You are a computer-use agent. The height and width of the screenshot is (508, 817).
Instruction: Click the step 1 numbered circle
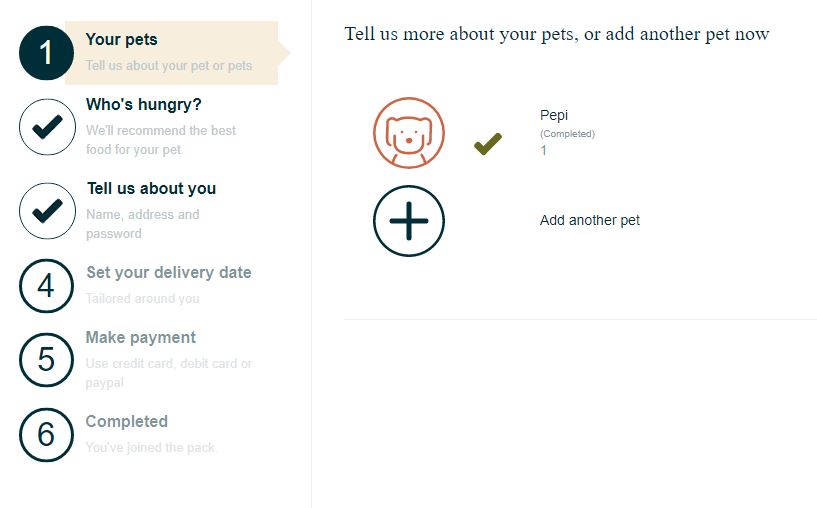pyautogui.click(x=46, y=53)
